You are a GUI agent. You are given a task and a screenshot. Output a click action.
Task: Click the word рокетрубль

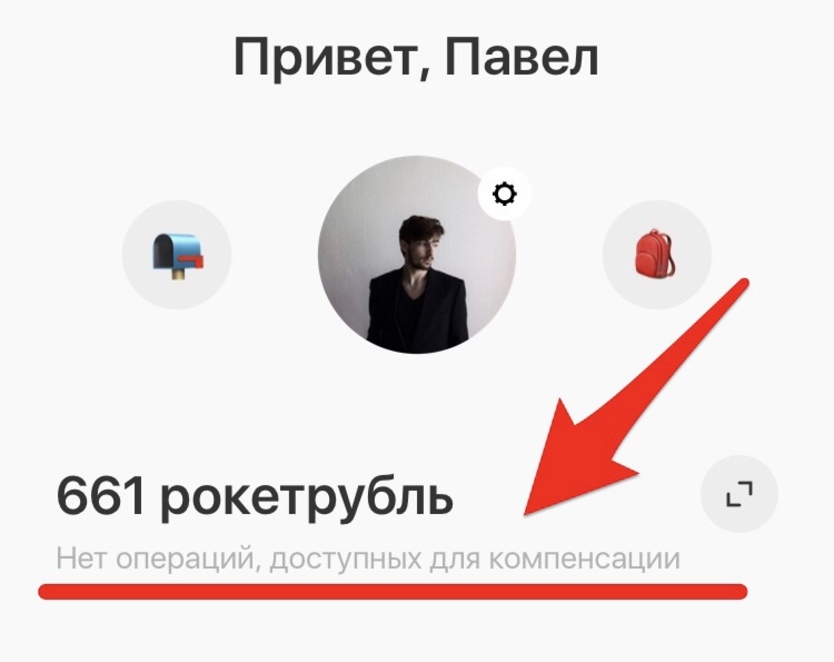click(x=306, y=499)
